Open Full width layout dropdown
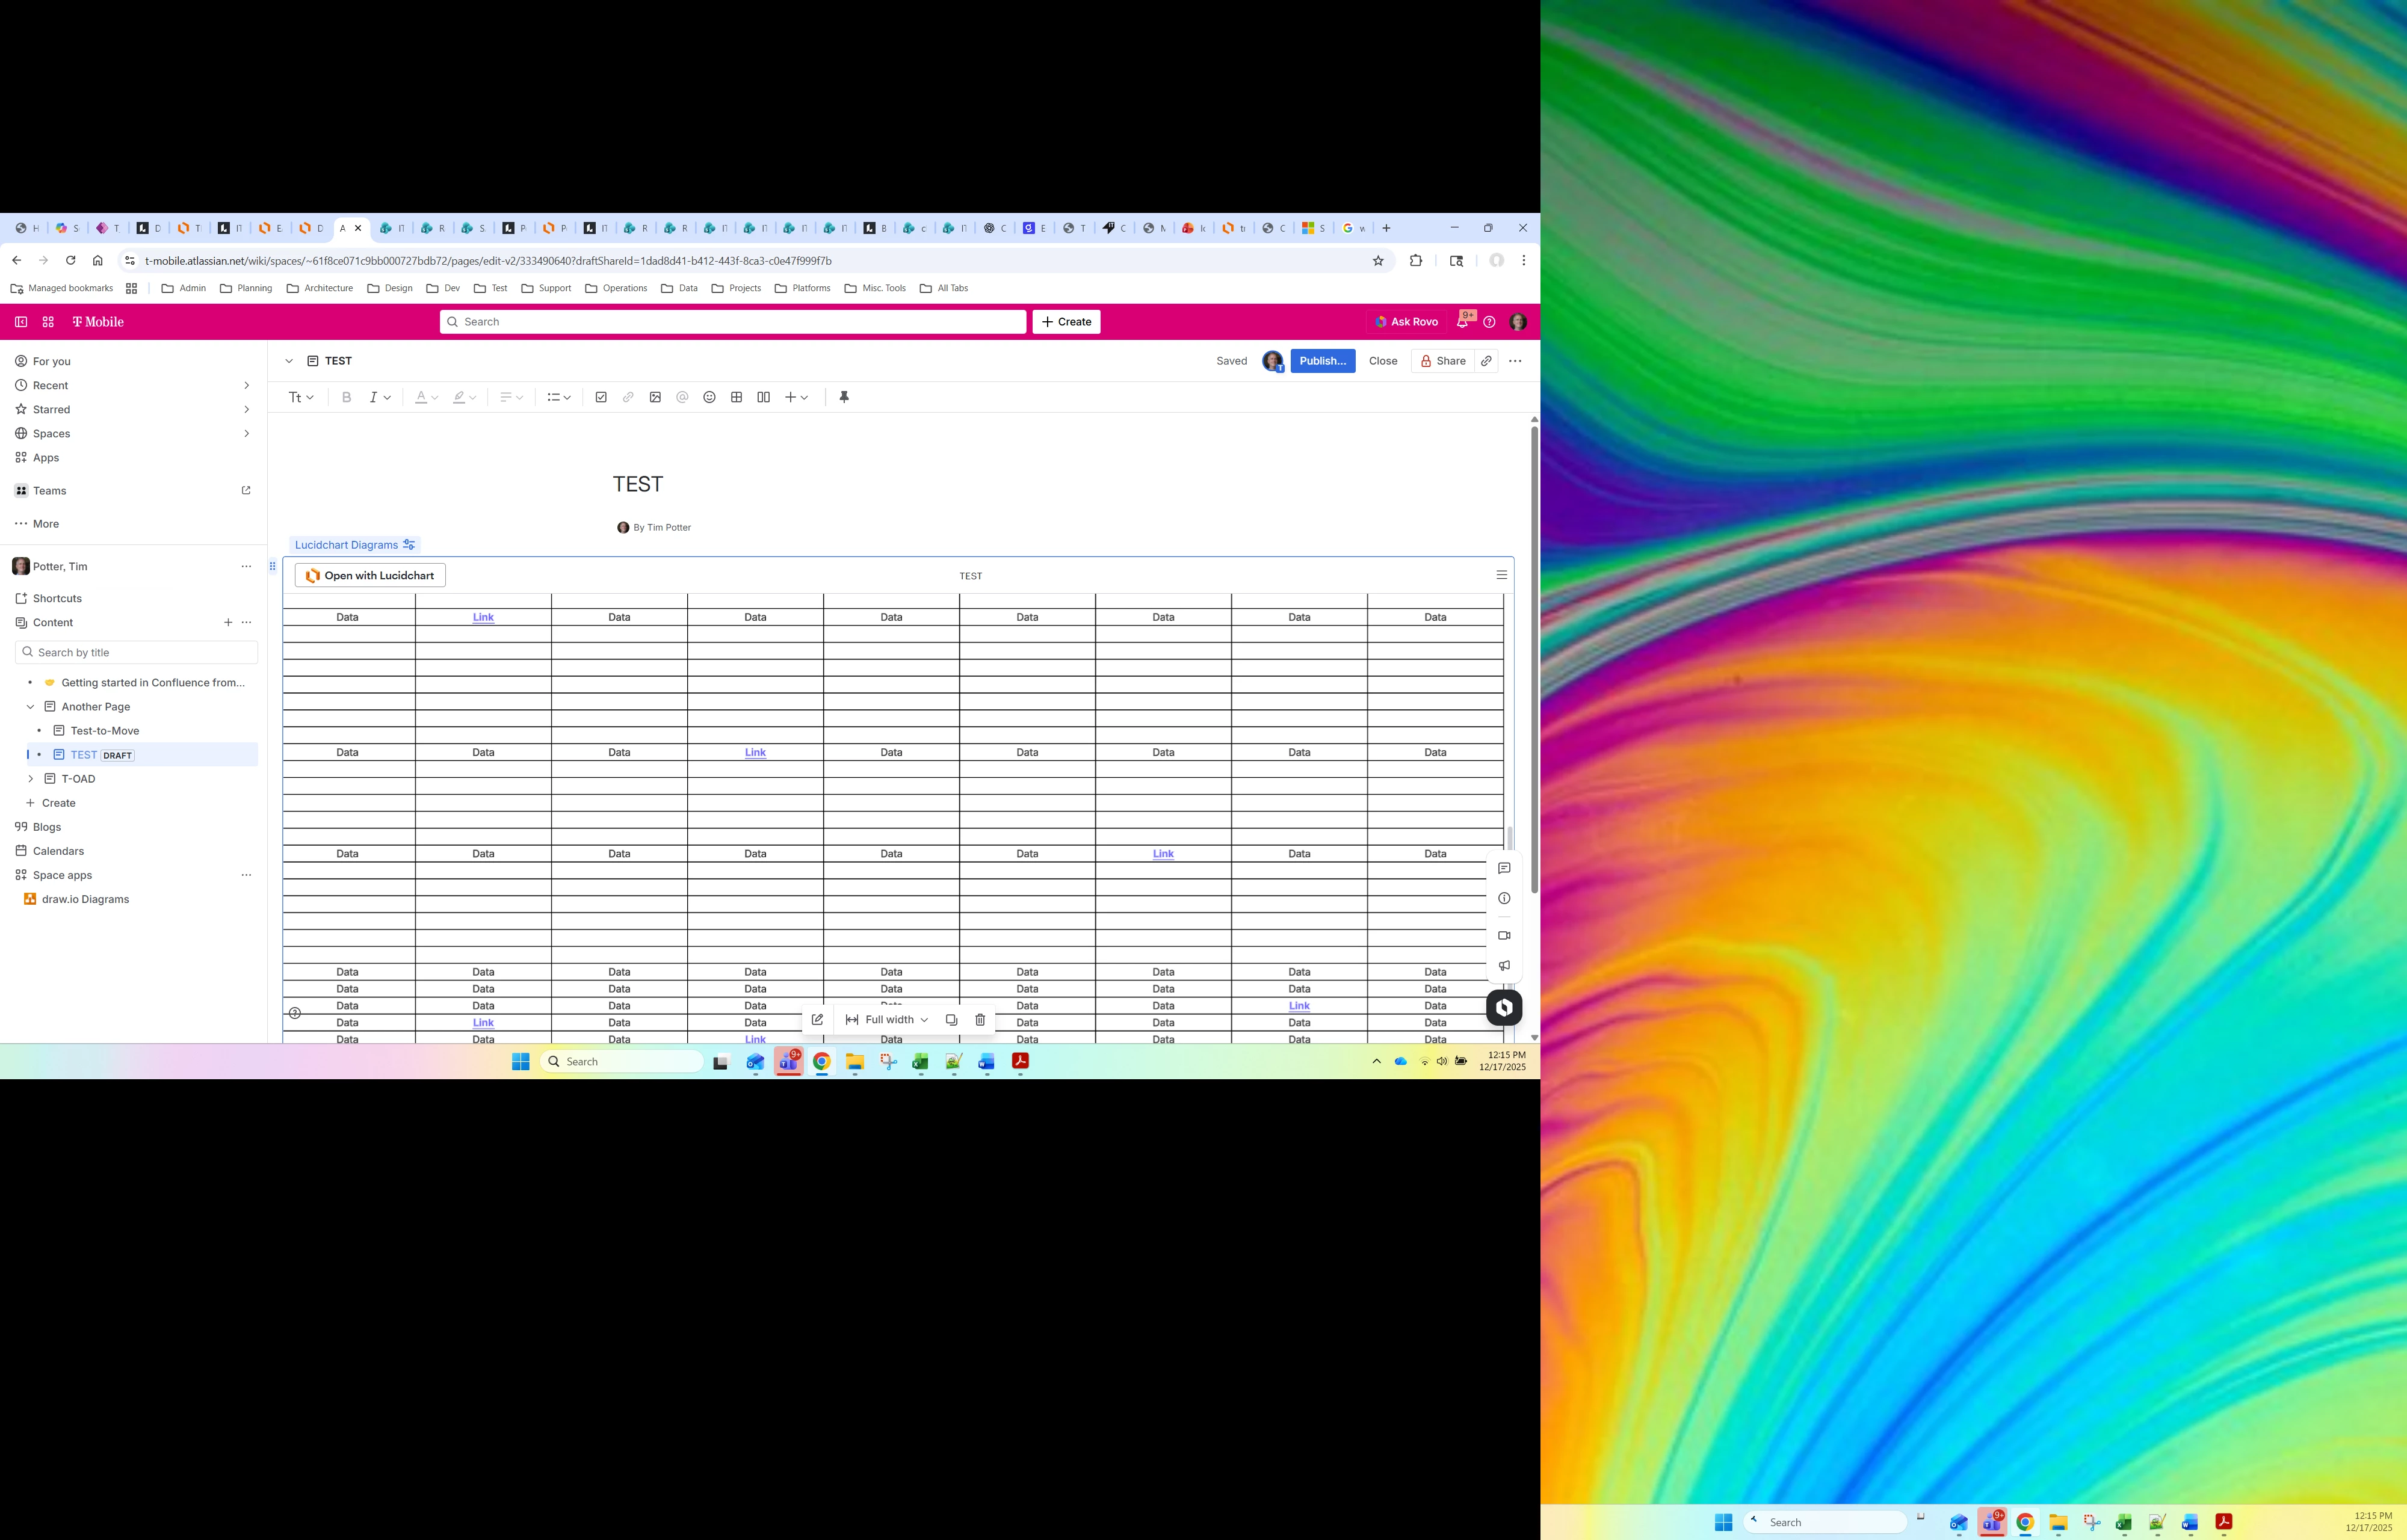 pos(887,1020)
